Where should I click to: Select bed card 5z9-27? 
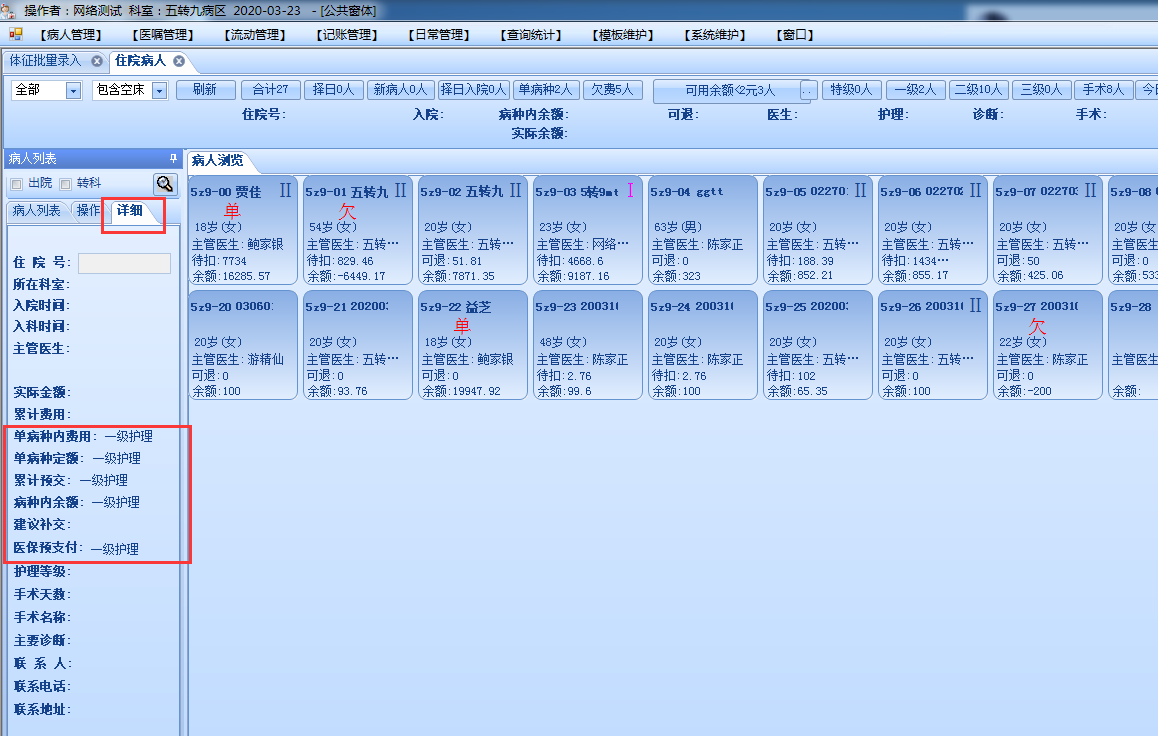click(x=1048, y=345)
